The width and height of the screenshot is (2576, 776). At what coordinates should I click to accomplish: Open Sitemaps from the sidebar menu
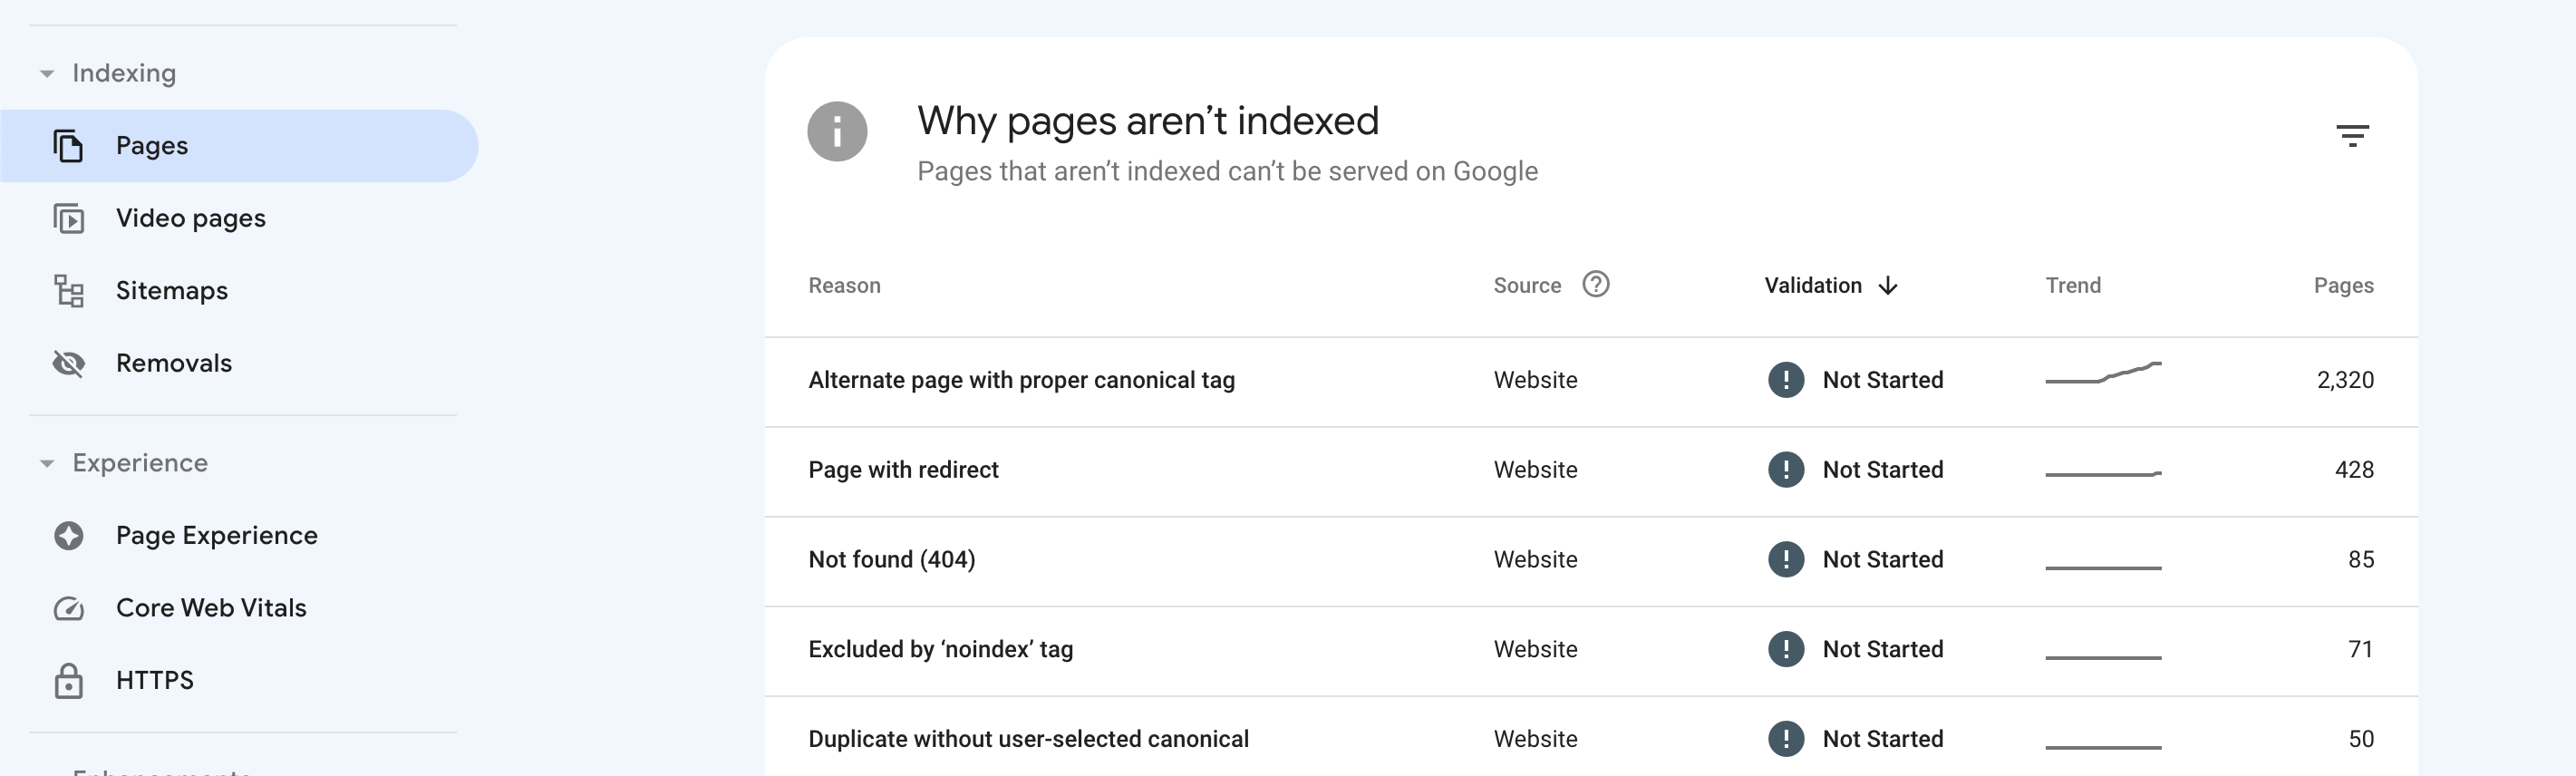(171, 291)
